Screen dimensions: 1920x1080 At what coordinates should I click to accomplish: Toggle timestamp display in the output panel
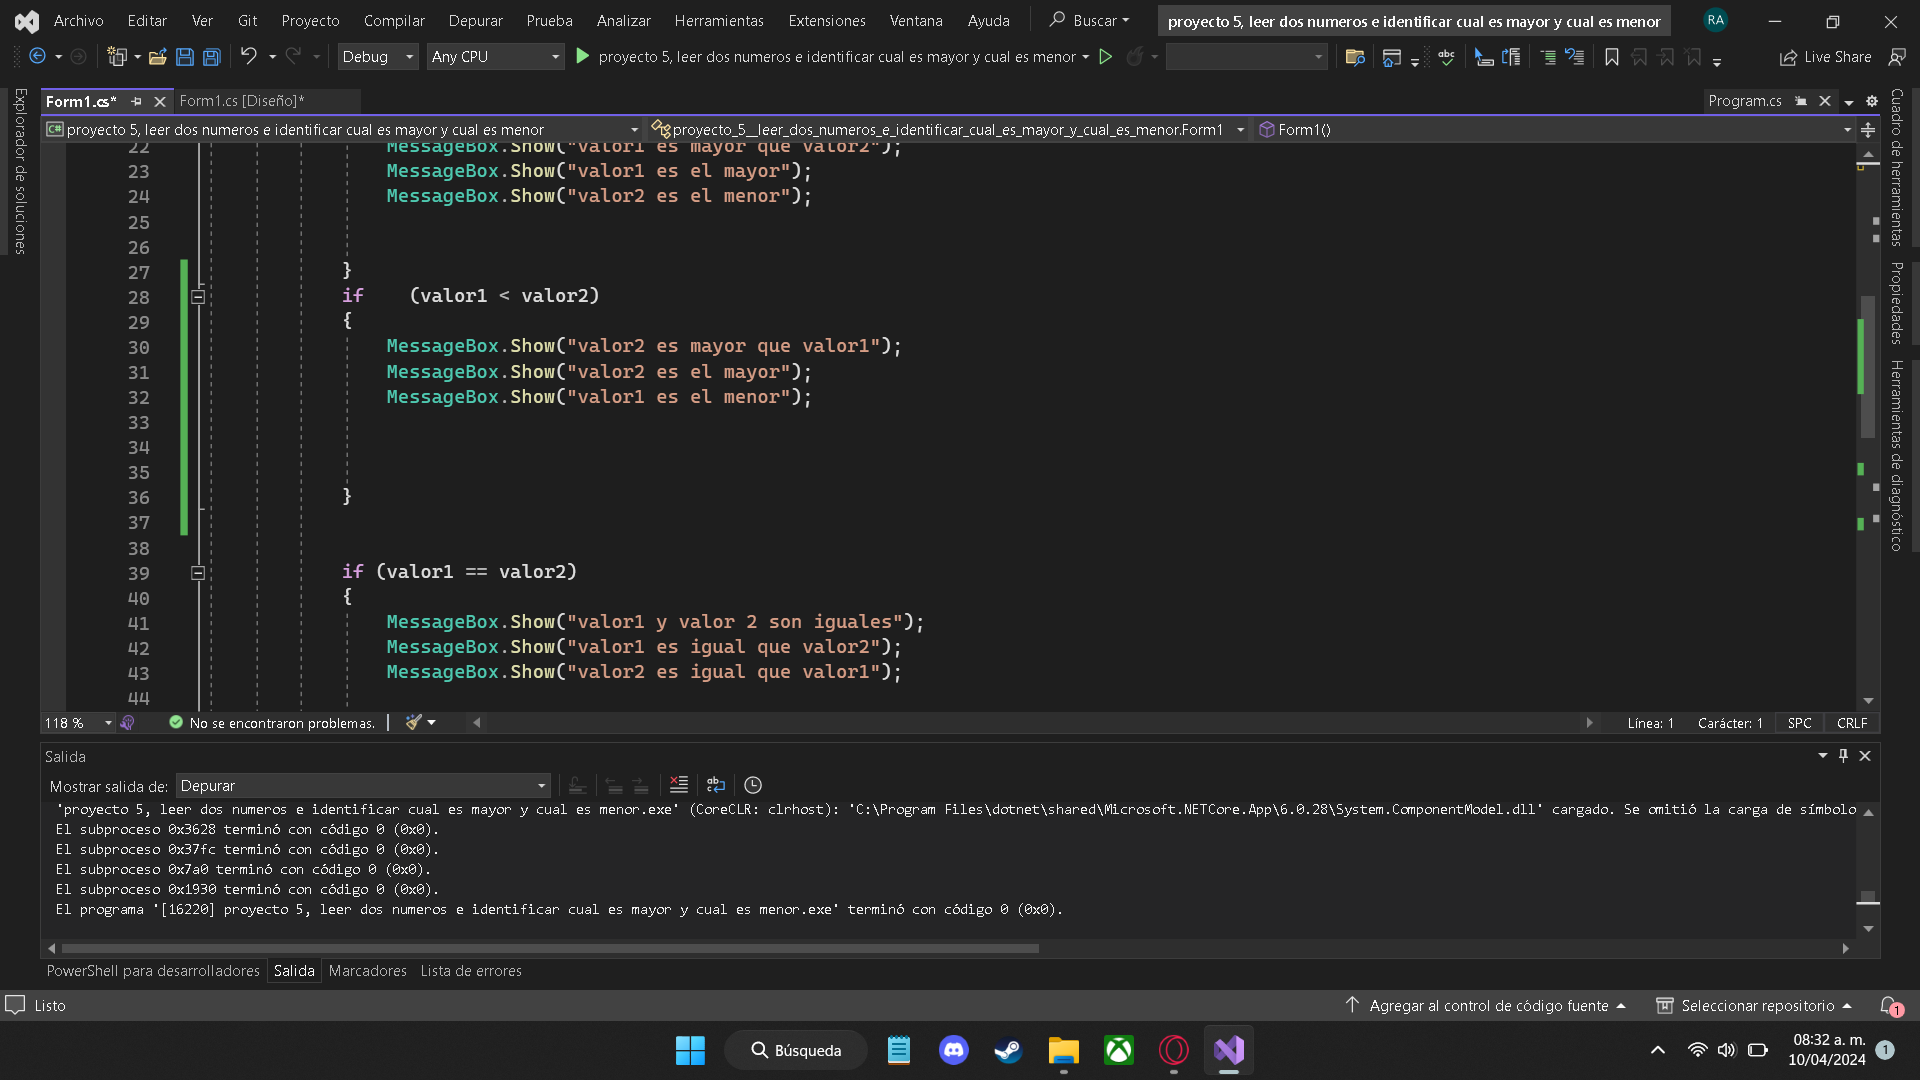[753, 785]
